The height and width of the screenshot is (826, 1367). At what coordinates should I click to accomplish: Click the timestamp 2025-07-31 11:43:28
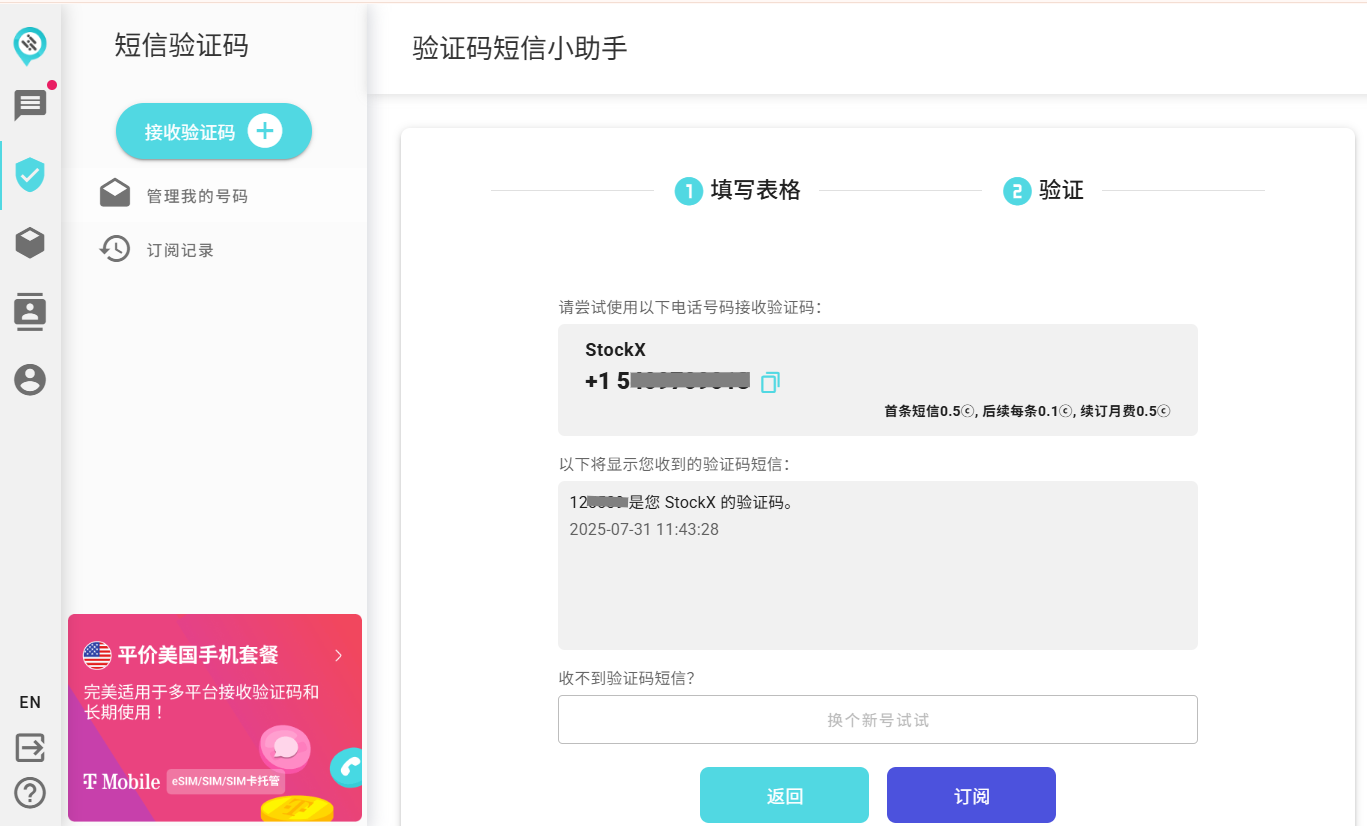click(644, 529)
